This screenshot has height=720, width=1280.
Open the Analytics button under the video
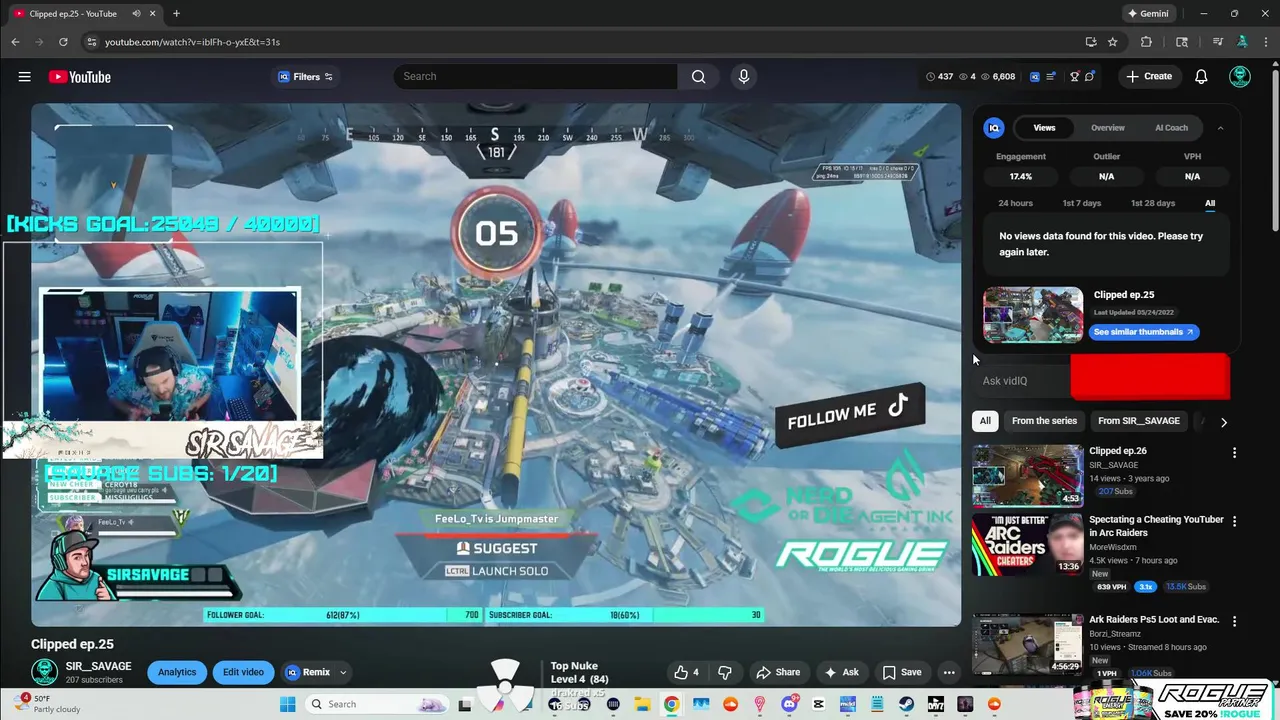pyautogui.click(x=177, y=672)
